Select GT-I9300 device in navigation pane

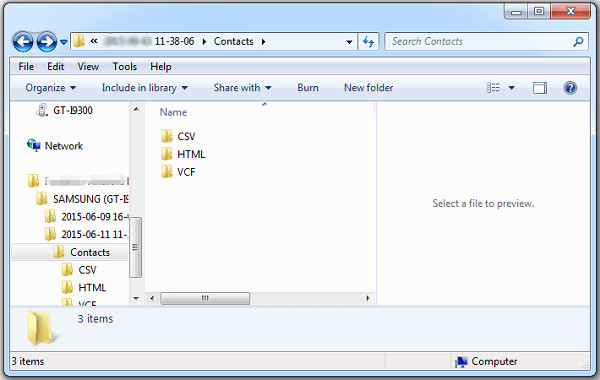64,110
